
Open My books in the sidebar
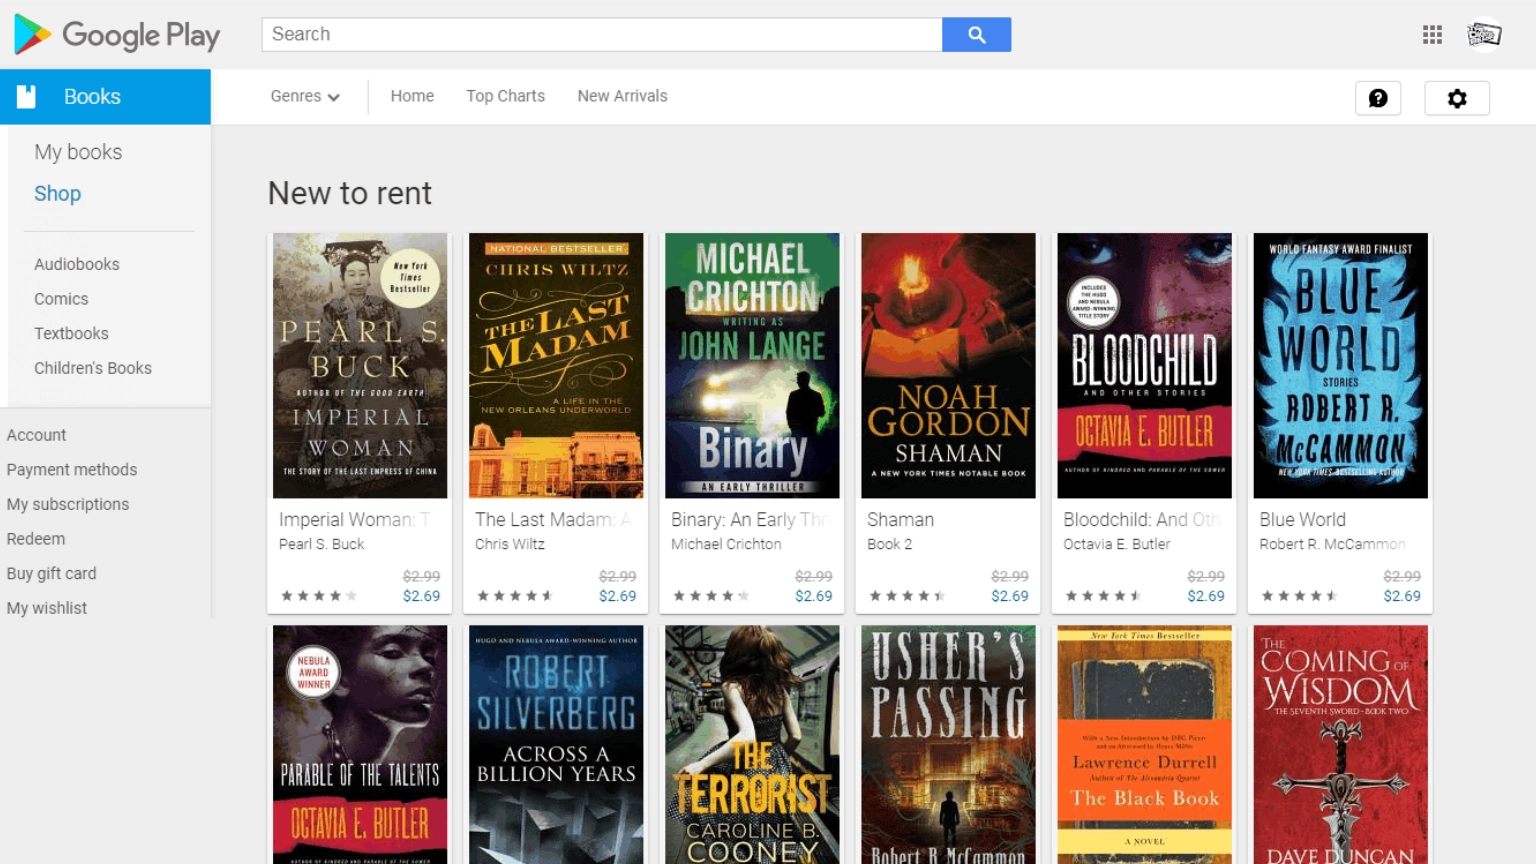78,152
